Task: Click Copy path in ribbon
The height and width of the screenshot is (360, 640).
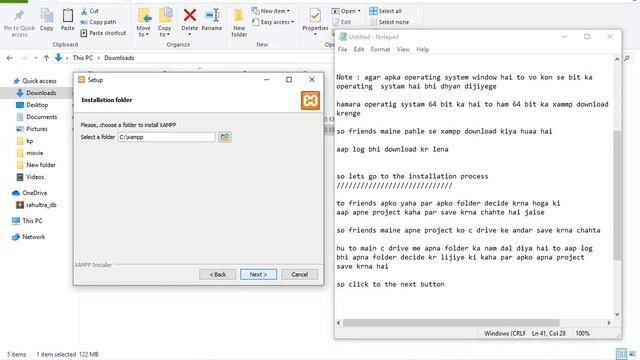Action: pos(98,22)
